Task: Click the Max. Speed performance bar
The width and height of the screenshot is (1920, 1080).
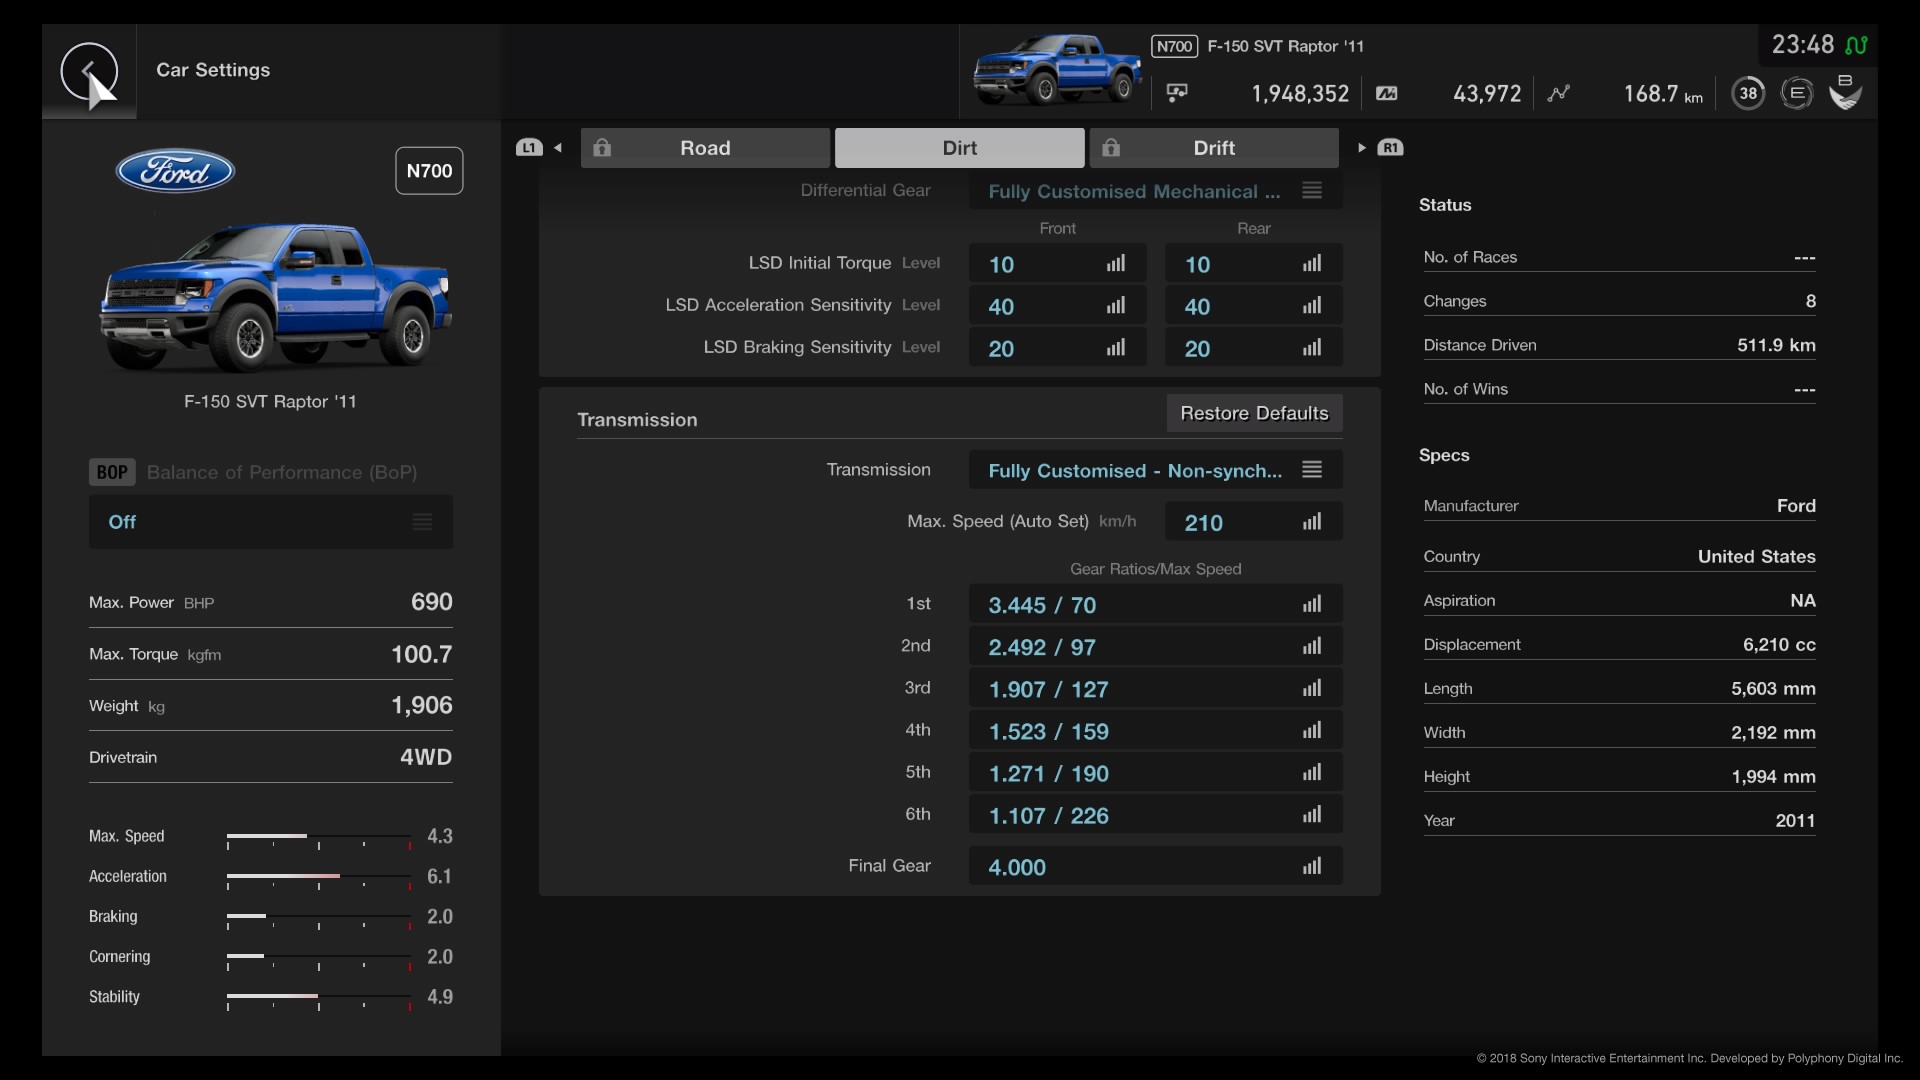Action: point(319,838)
